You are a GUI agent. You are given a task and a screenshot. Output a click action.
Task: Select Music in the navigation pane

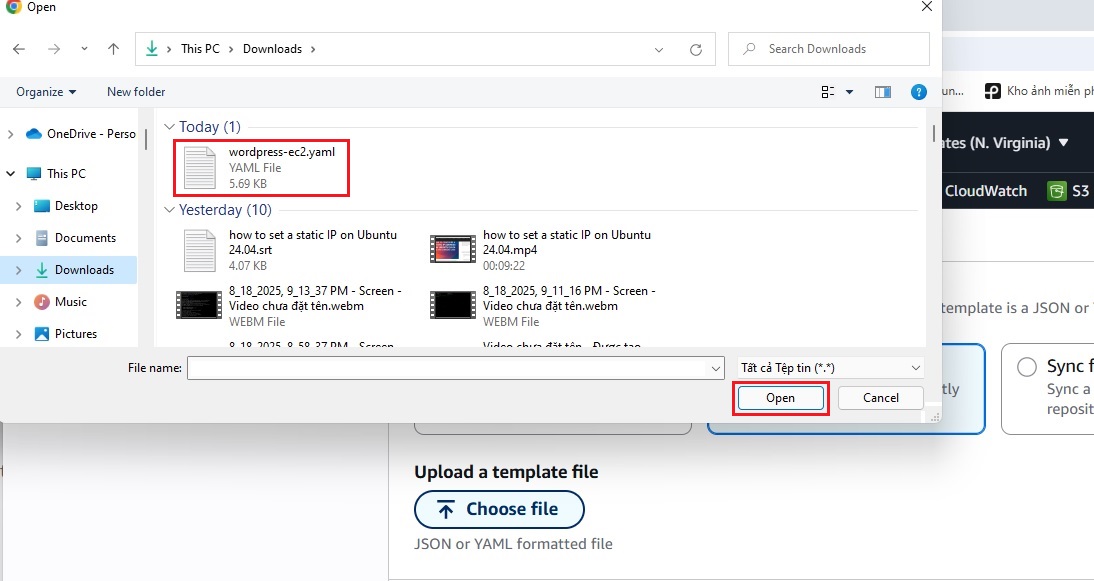[70, 302]
